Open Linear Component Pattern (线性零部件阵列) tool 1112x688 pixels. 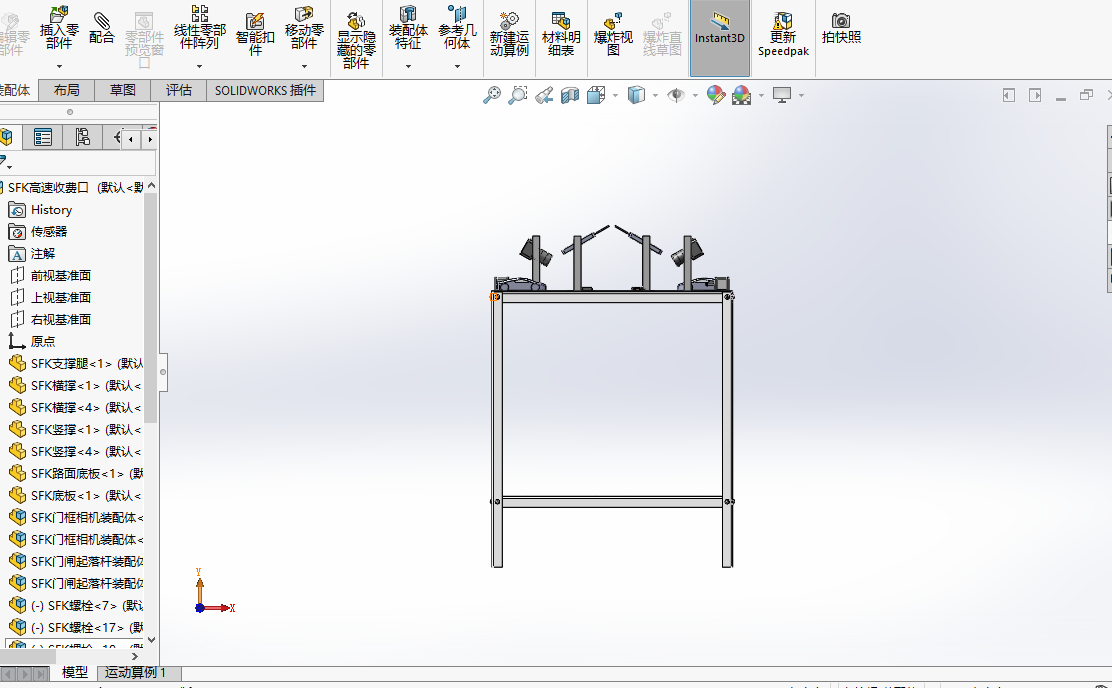coord(199,28)
